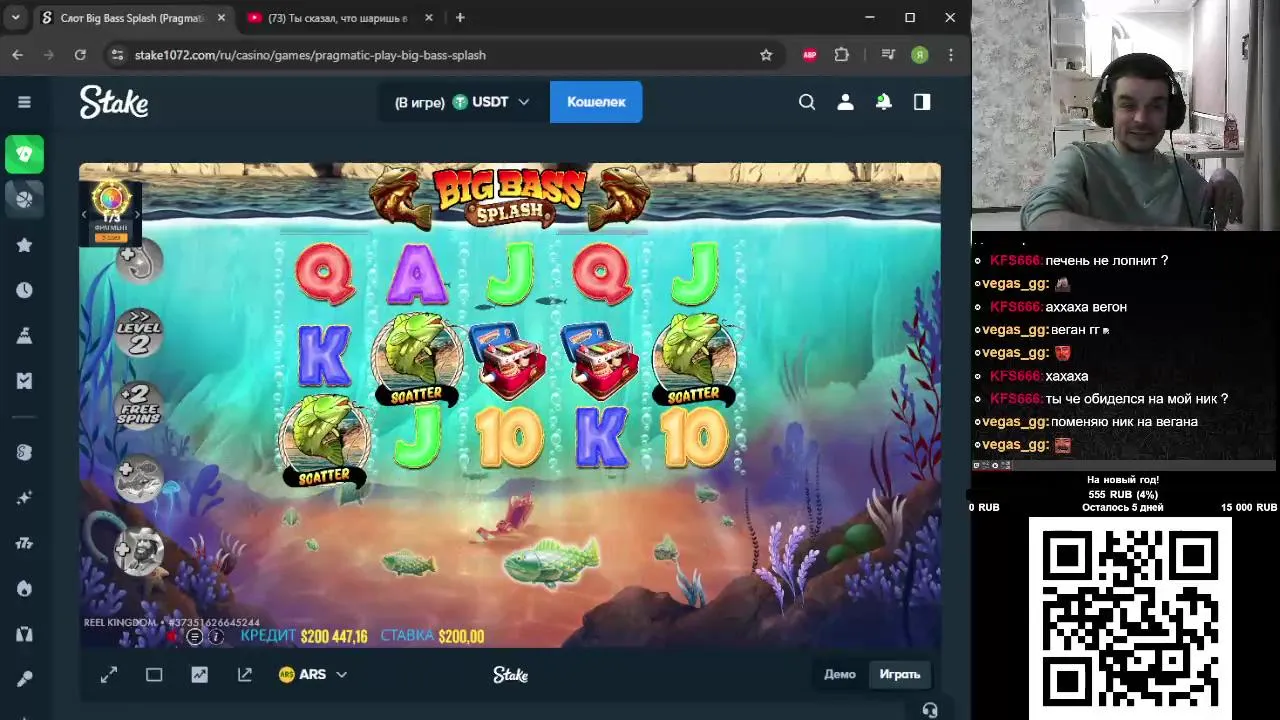Open the browser extensions puzzle icon

pyautogui.click(x=841, y=55)
